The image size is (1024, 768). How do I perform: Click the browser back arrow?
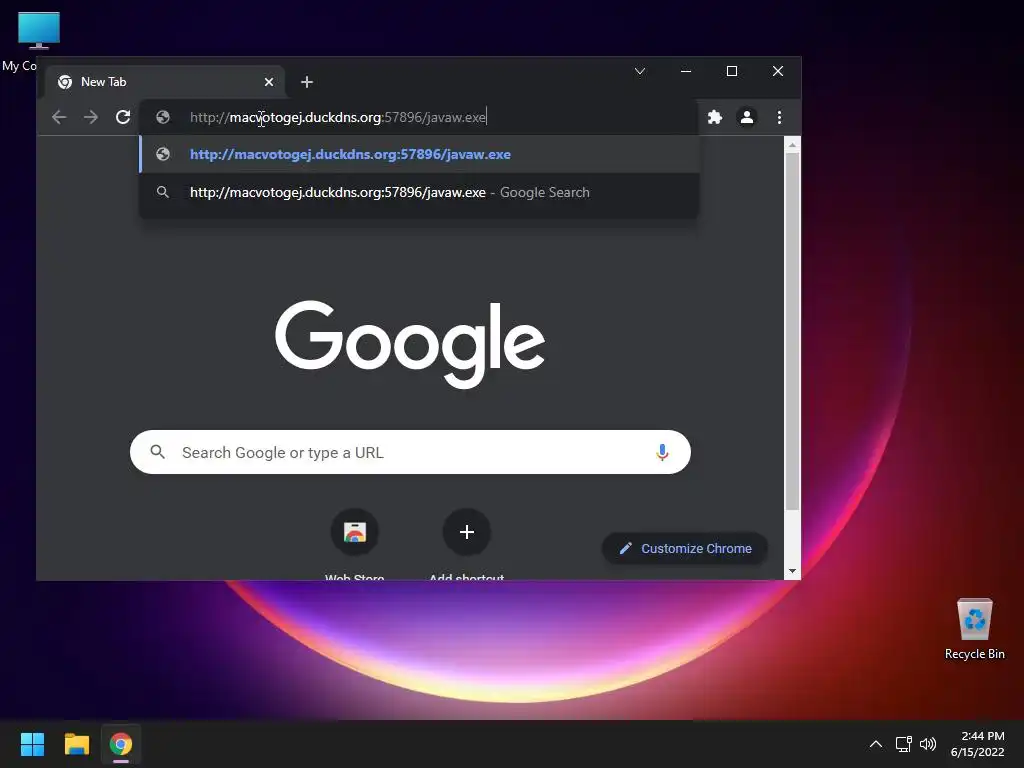coord(59,117)
